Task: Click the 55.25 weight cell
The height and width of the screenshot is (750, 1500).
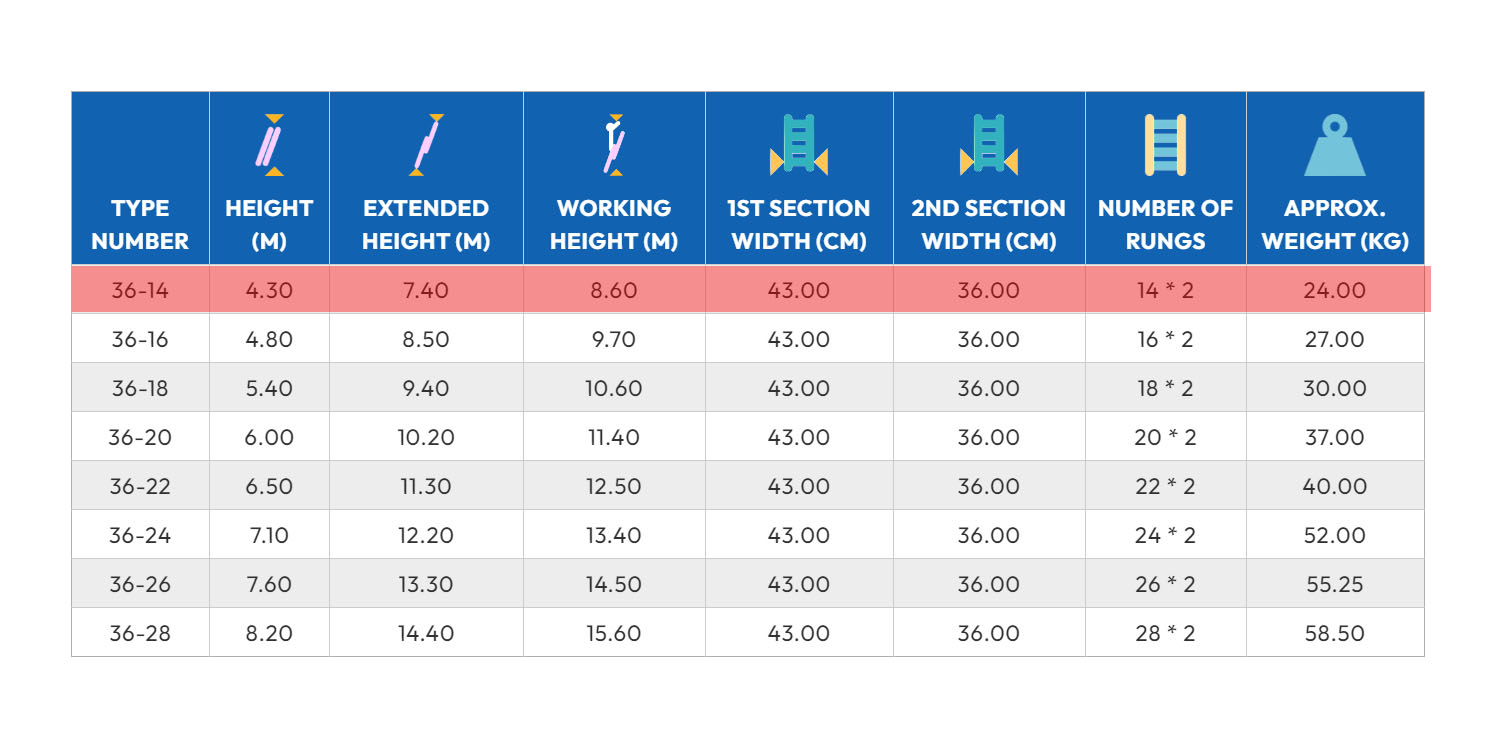Action: click(x=1334, y=585)
